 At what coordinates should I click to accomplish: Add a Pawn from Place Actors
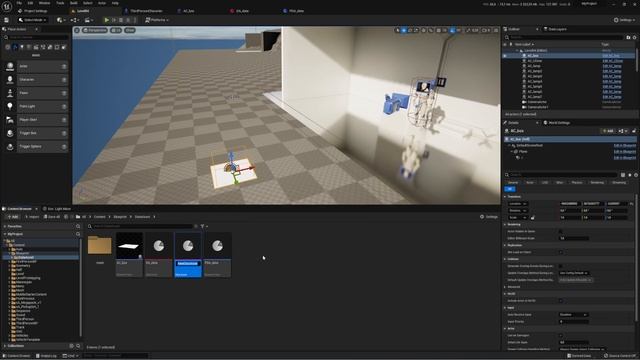coord(36,93)
